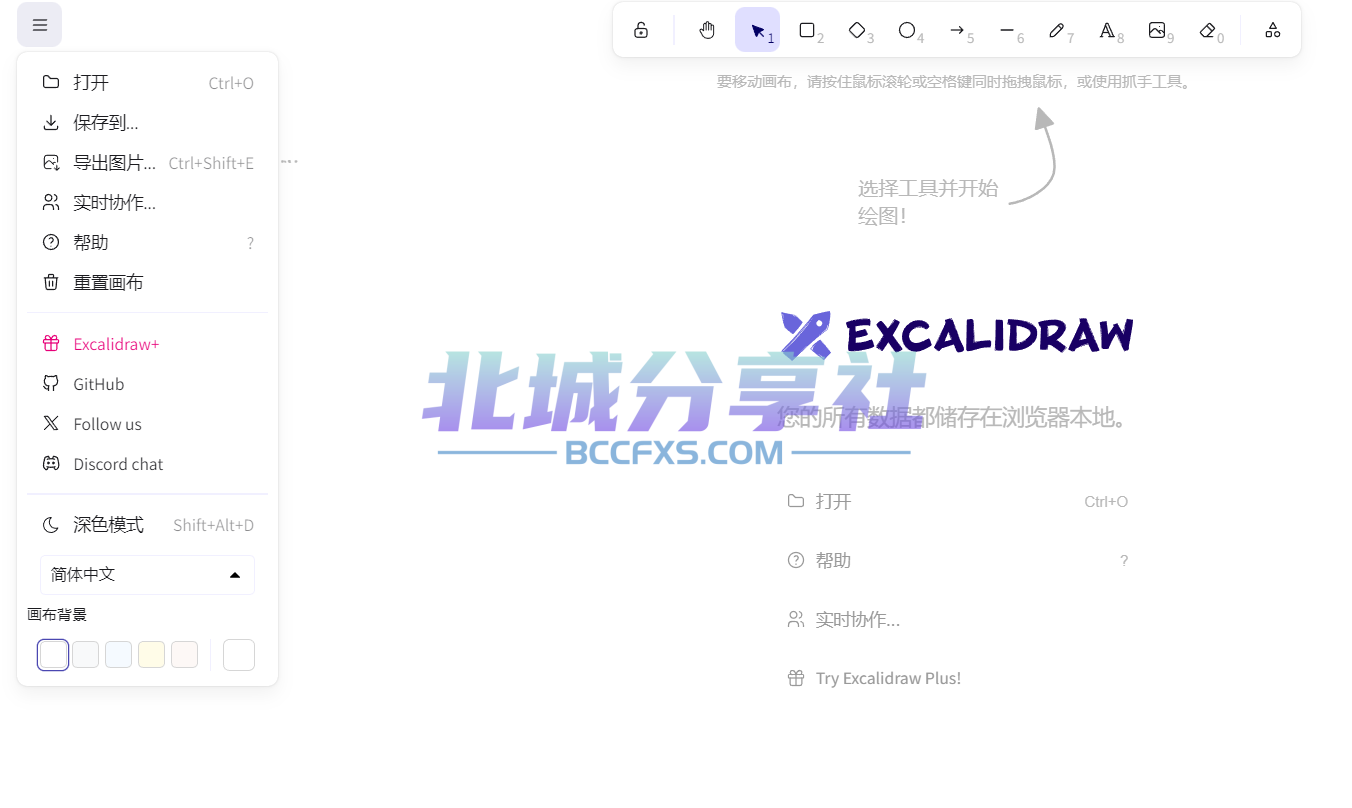Click the moon icon for dark mode
1352x808 pixels.
pyautogui.click(x=51, y=525)
